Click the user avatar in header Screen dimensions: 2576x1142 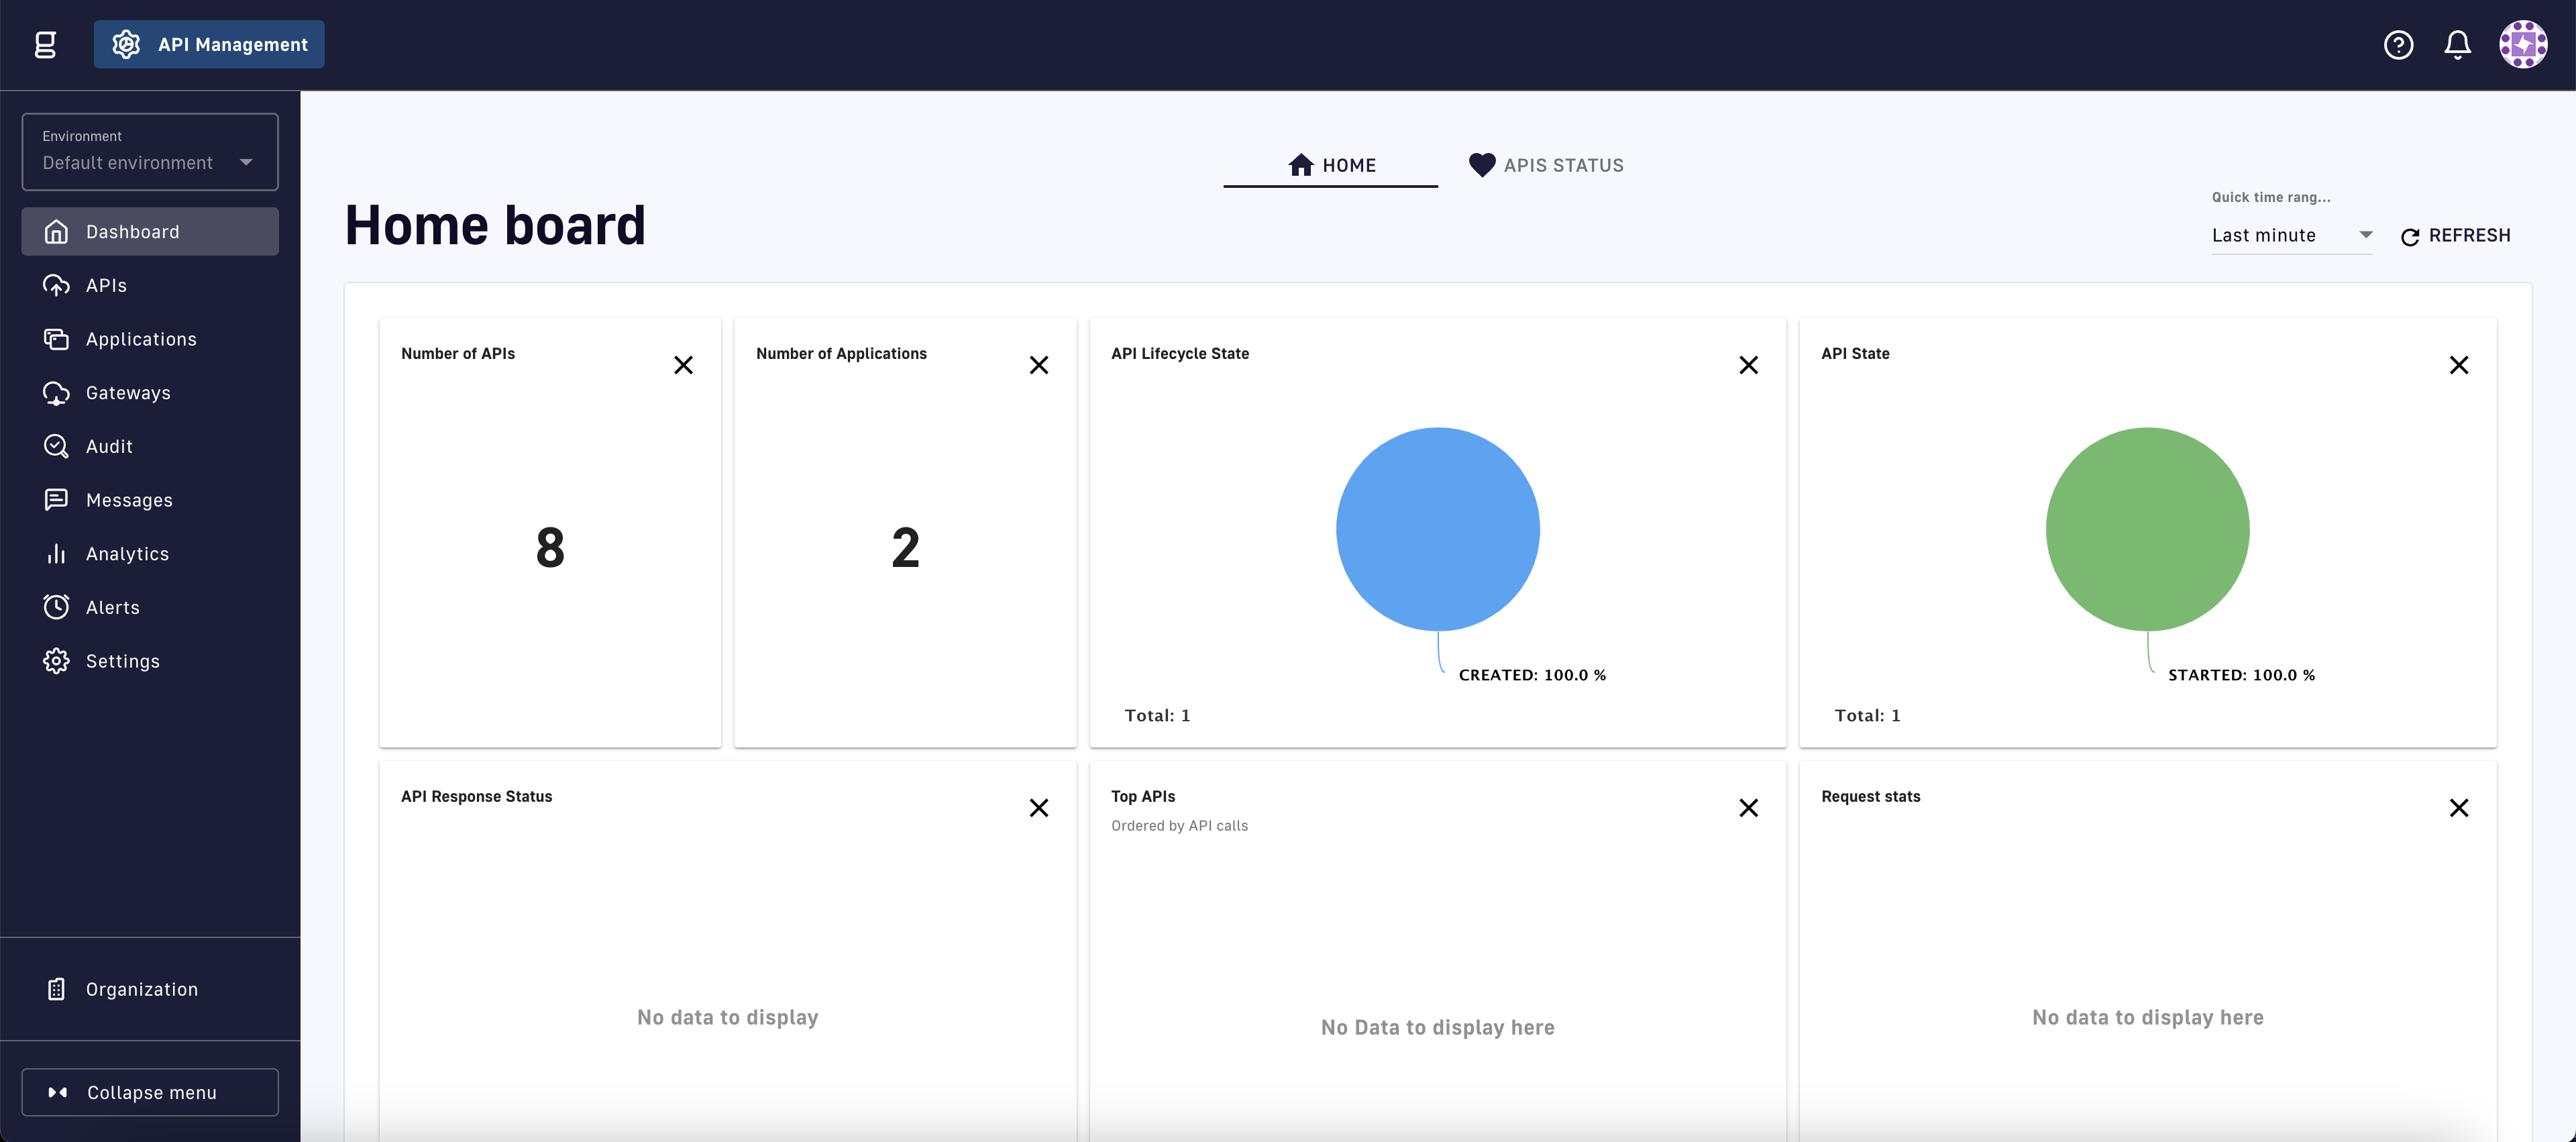point(2522,44)
